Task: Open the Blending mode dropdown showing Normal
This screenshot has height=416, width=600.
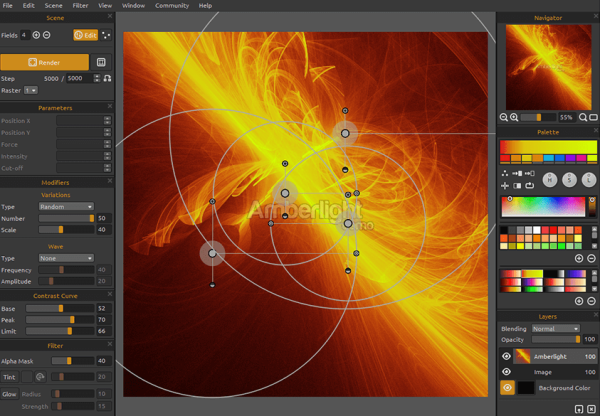Action: click(x=555, y=329)
